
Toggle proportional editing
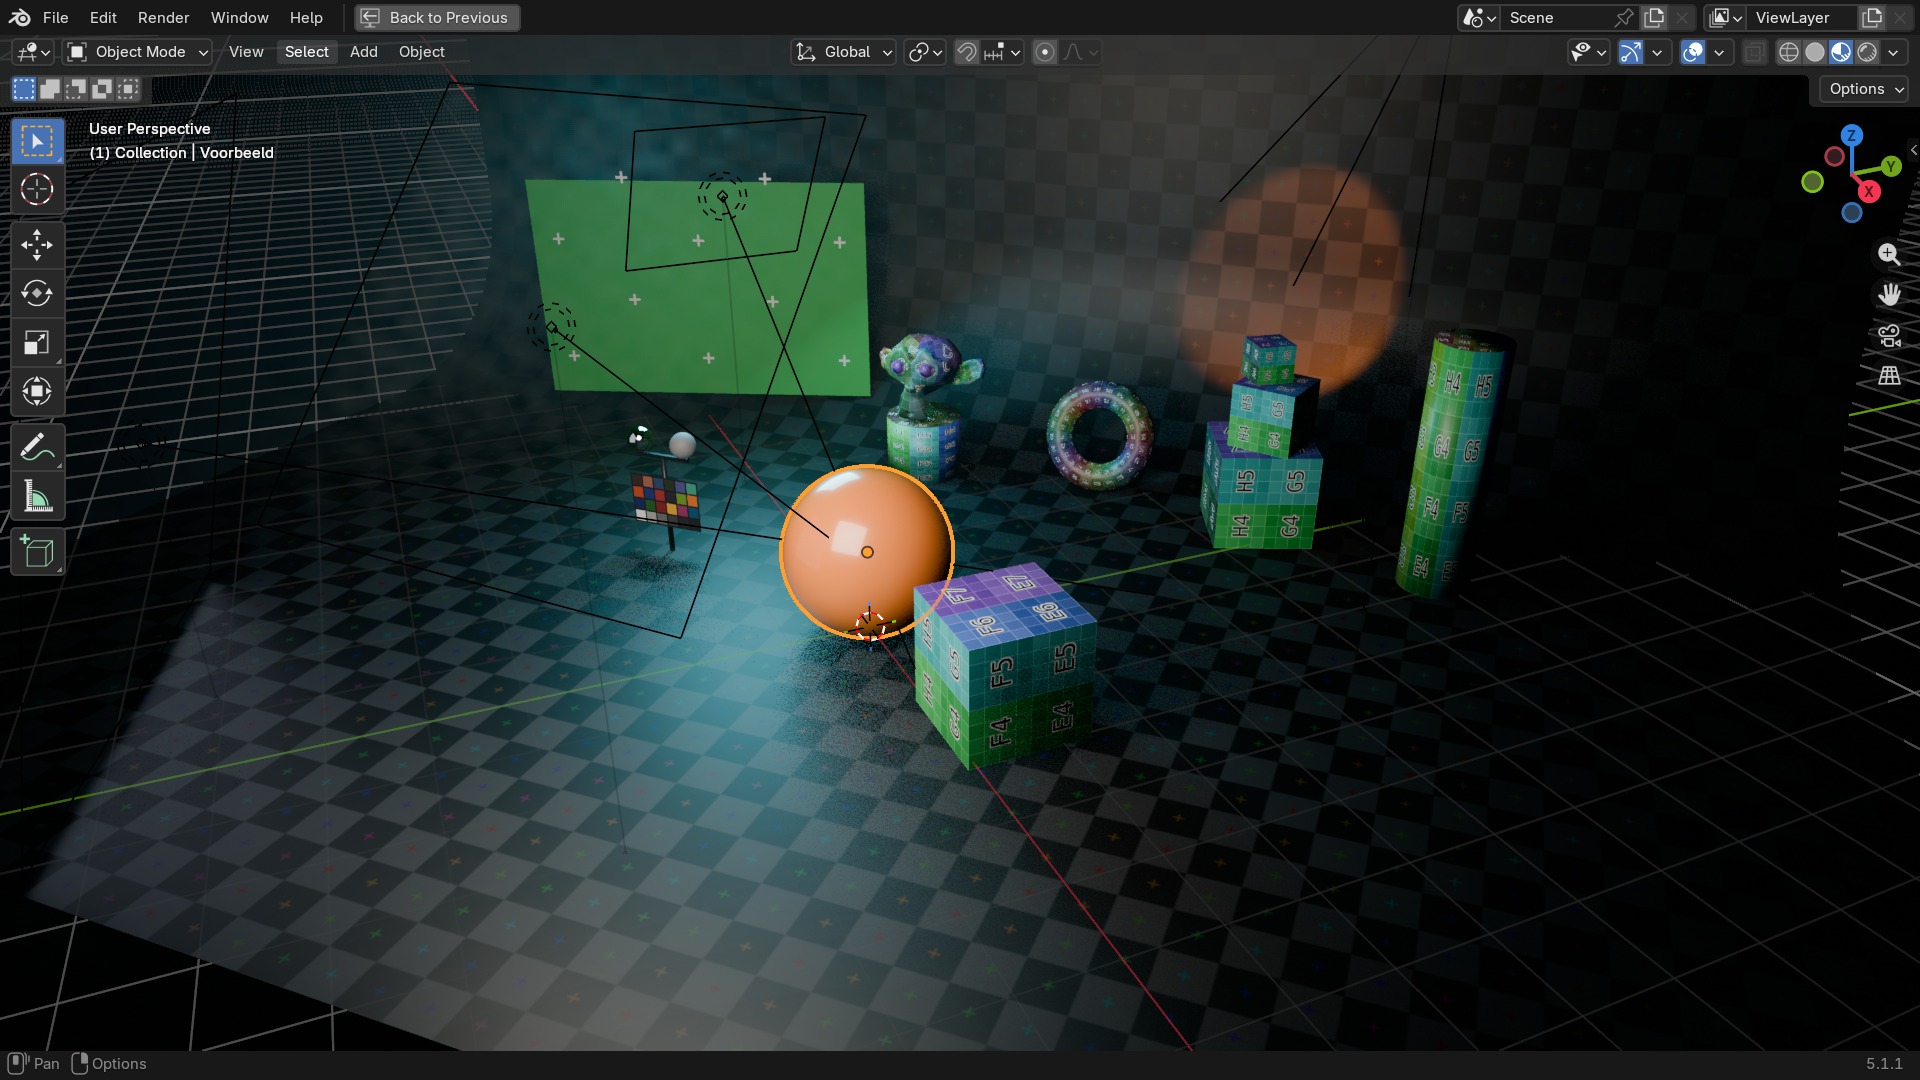[x=1045, y=52]
